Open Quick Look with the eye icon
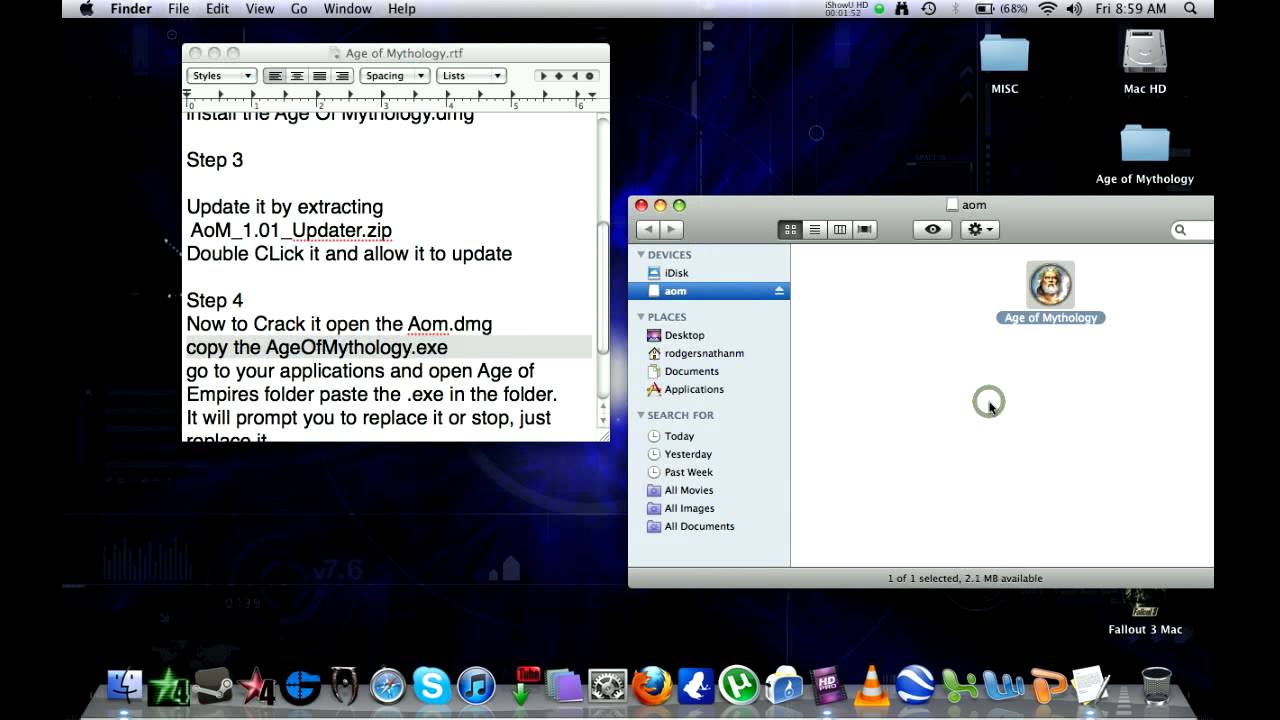The height and width of the screenshot is (720, 1280). coord(931,229)
